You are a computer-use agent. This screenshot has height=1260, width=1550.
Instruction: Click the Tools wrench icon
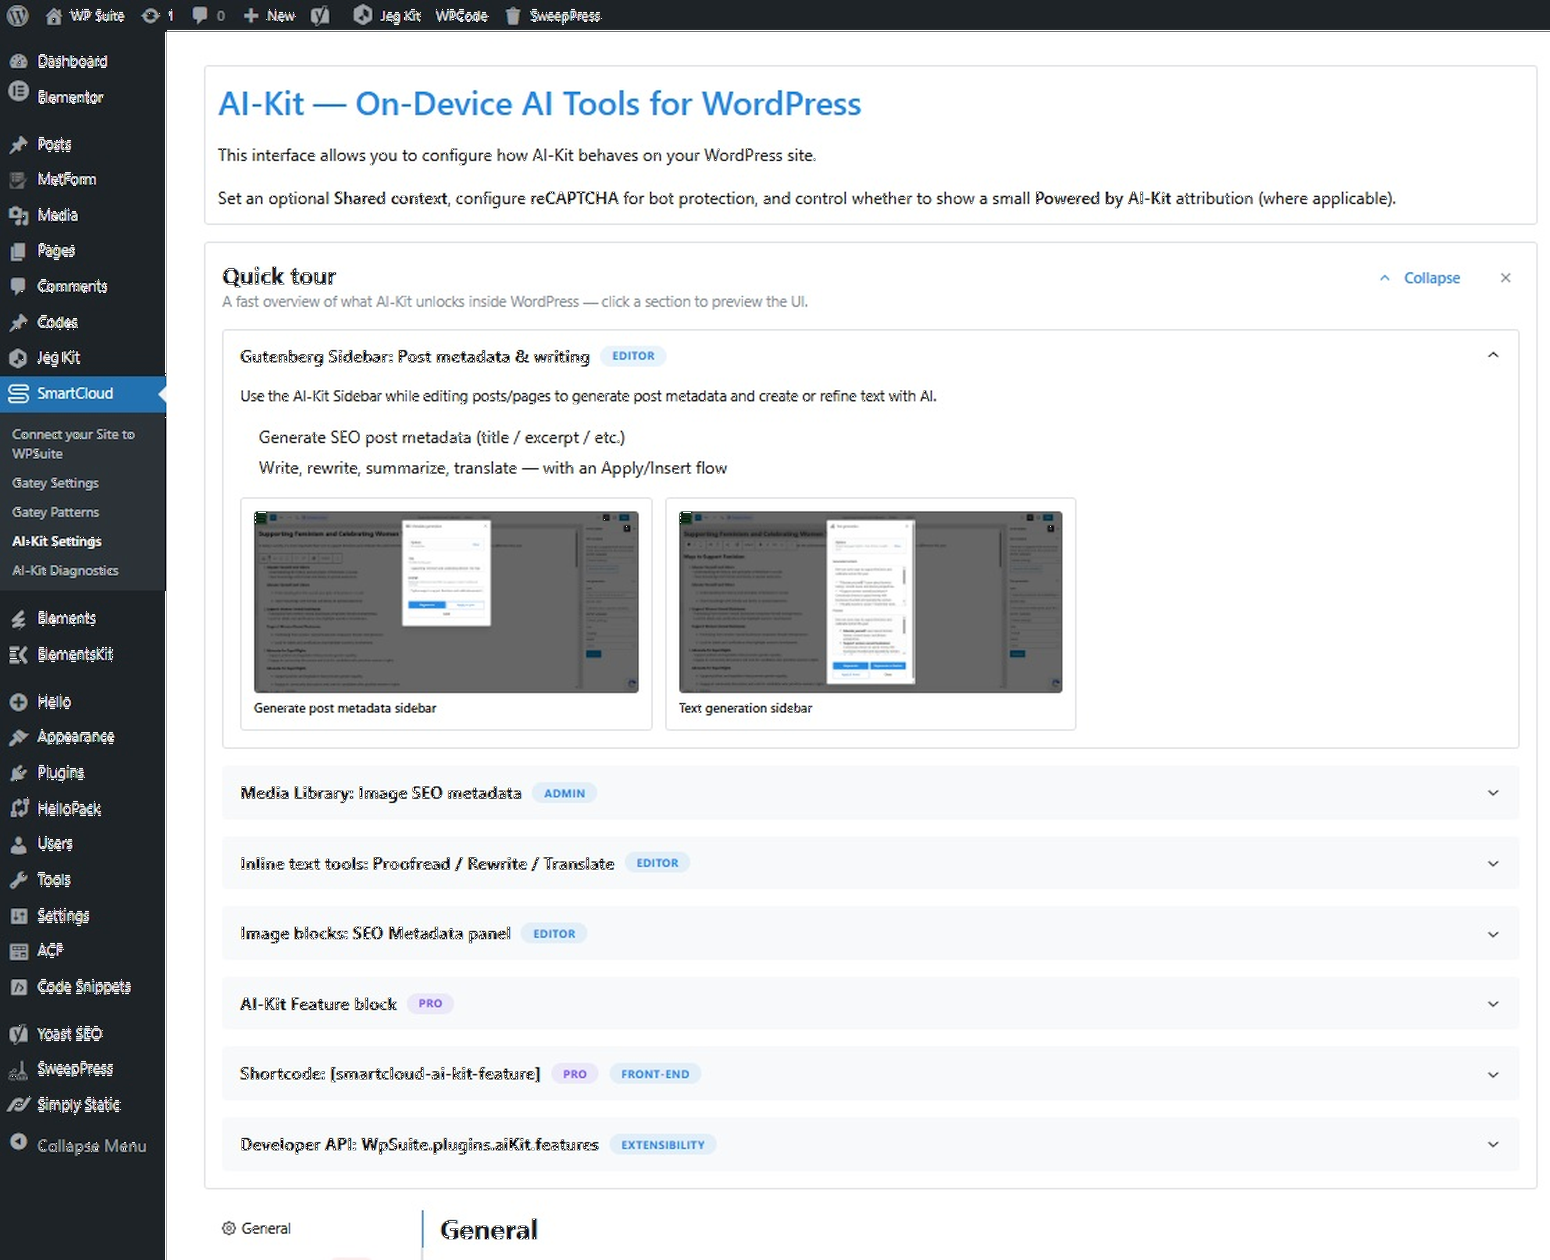tap(18, 880)
